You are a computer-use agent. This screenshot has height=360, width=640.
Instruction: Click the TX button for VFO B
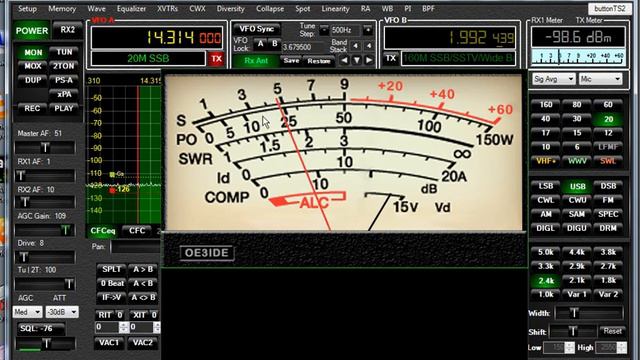click(391, 58)
